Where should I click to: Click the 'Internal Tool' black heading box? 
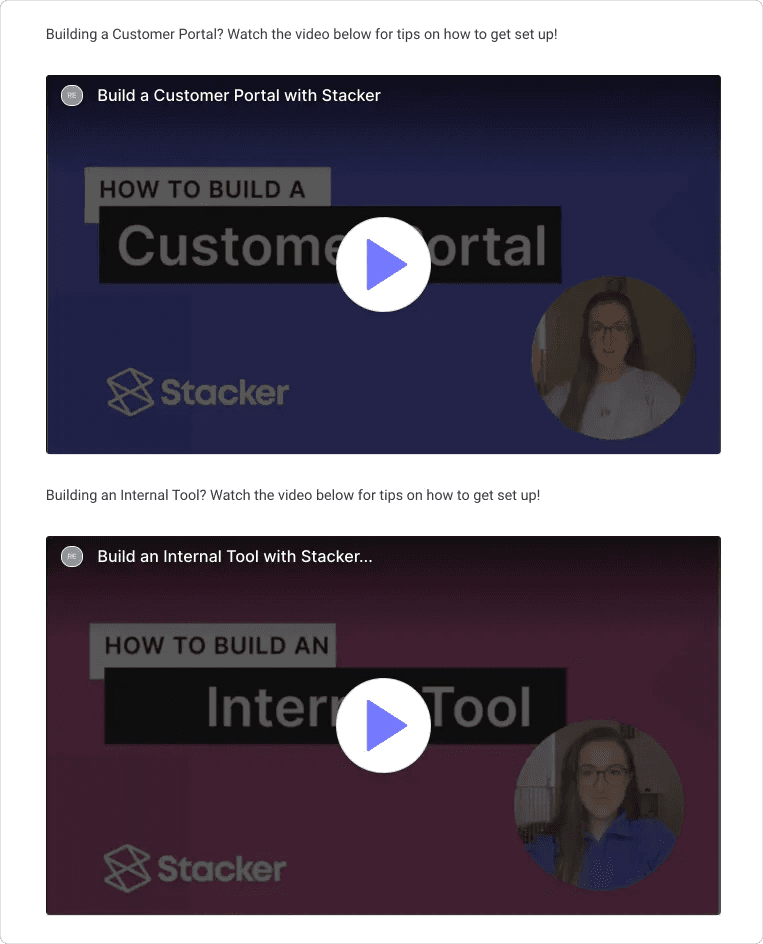point(335,706)
